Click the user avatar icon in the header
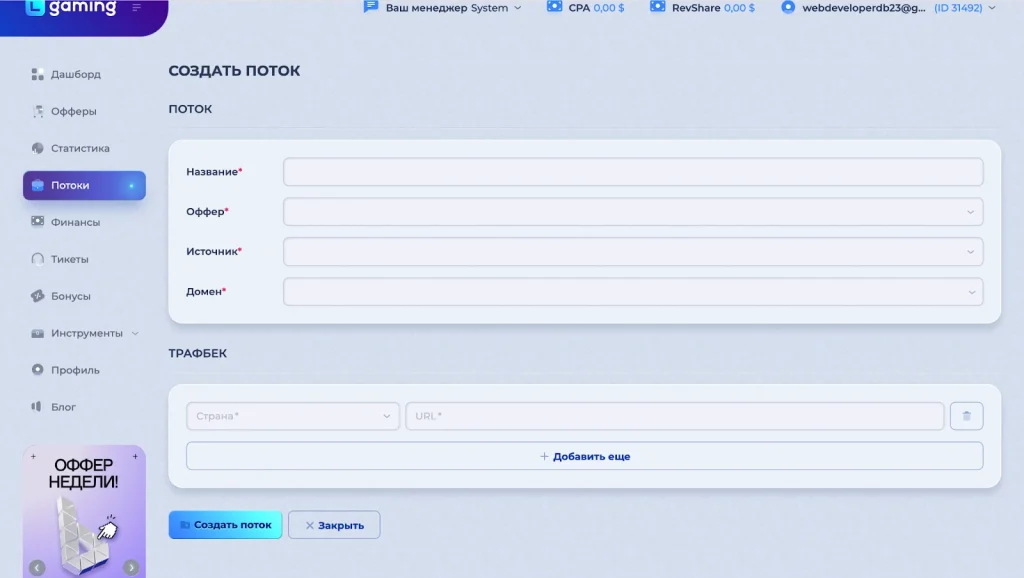Image resolution: width=1024 pixels, height=578 pixels. (x=788, y=7)
